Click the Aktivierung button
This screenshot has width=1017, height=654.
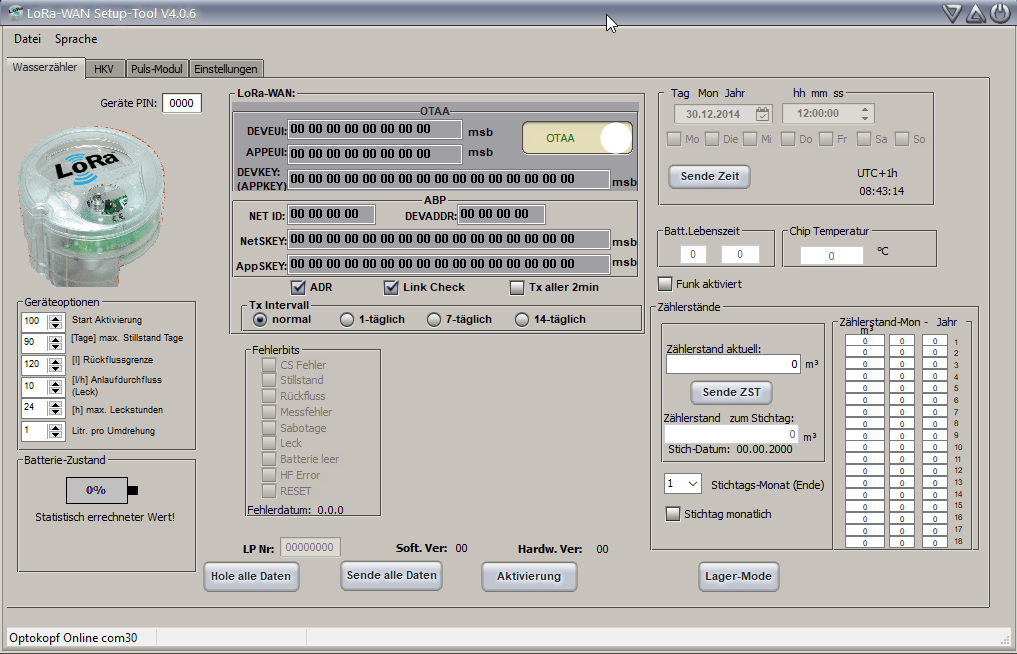coord(529,577)
